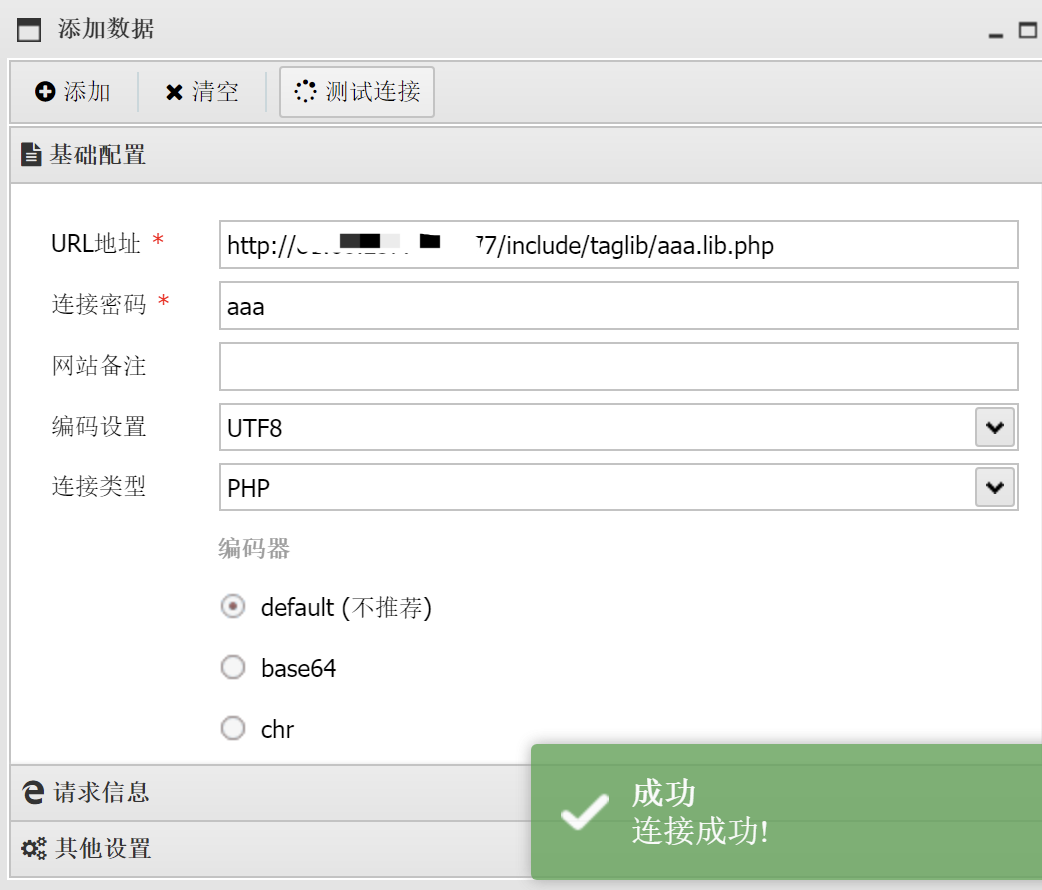Expand the 其他设置 section label
1042x890 pixels.
103,849
